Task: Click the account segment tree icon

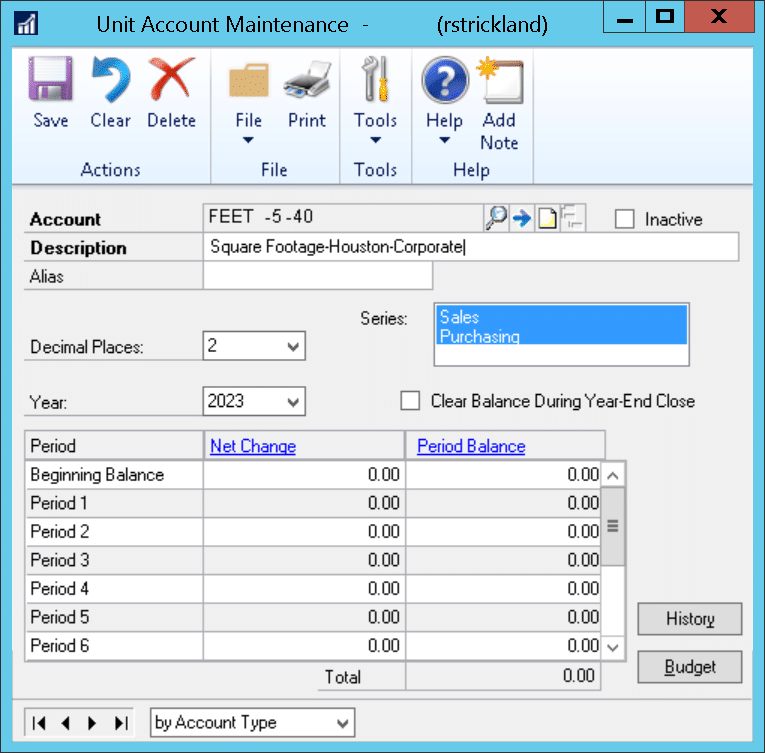Action: [x=573, y=218]
